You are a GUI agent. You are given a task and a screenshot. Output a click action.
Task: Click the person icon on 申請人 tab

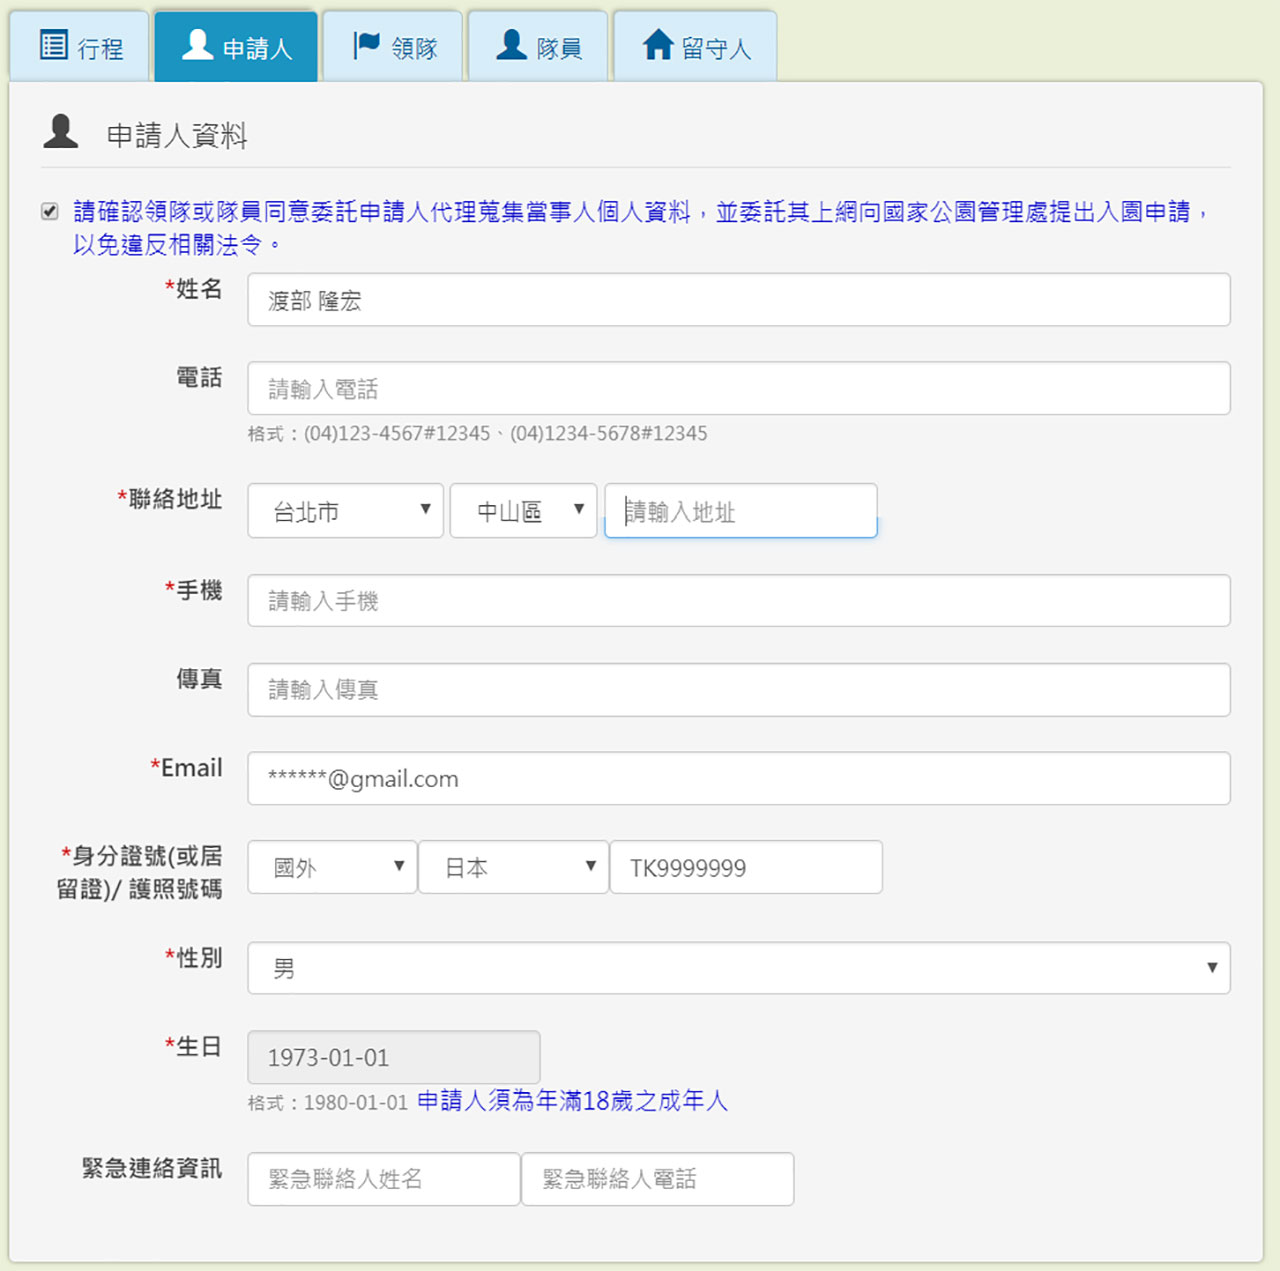tap(197, 45)
